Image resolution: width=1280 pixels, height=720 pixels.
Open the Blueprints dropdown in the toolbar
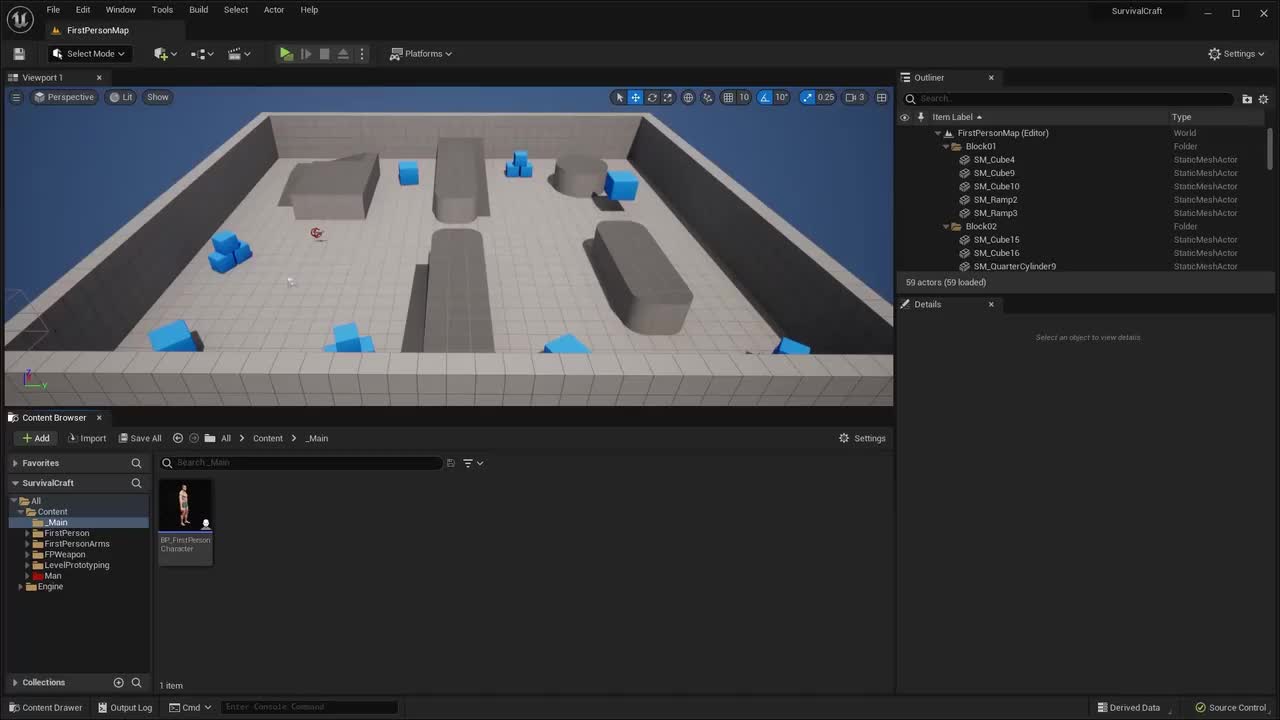point(203,54)
